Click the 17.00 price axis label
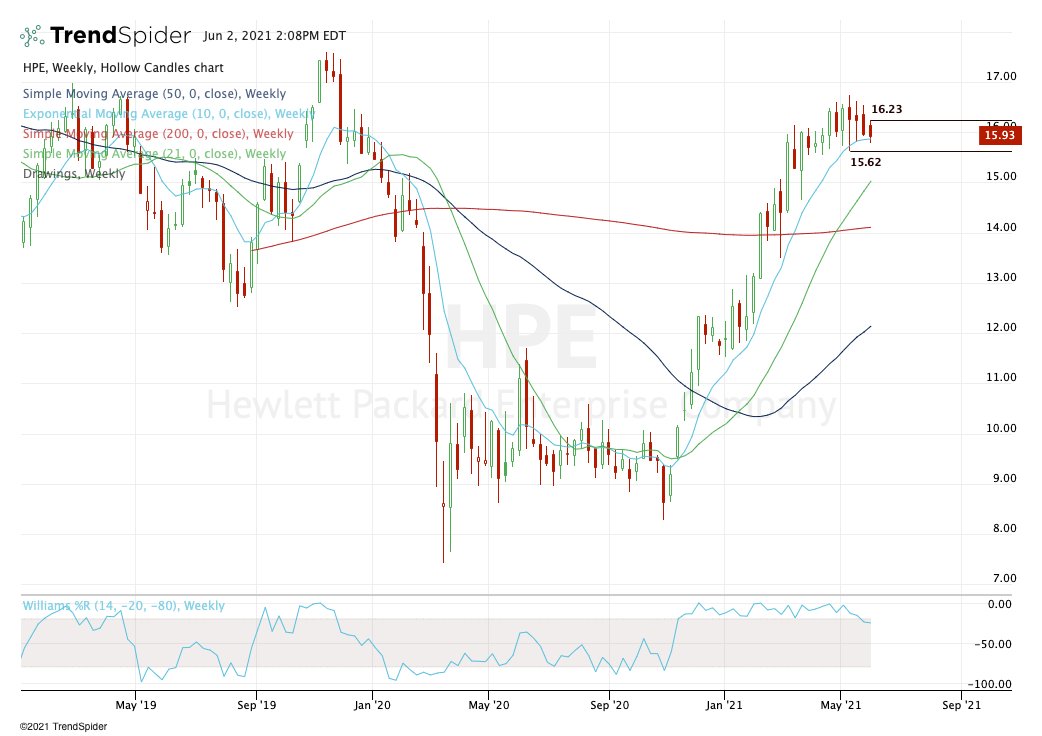Screen dimensions: 1042x736 click(x=1001, y=76)
